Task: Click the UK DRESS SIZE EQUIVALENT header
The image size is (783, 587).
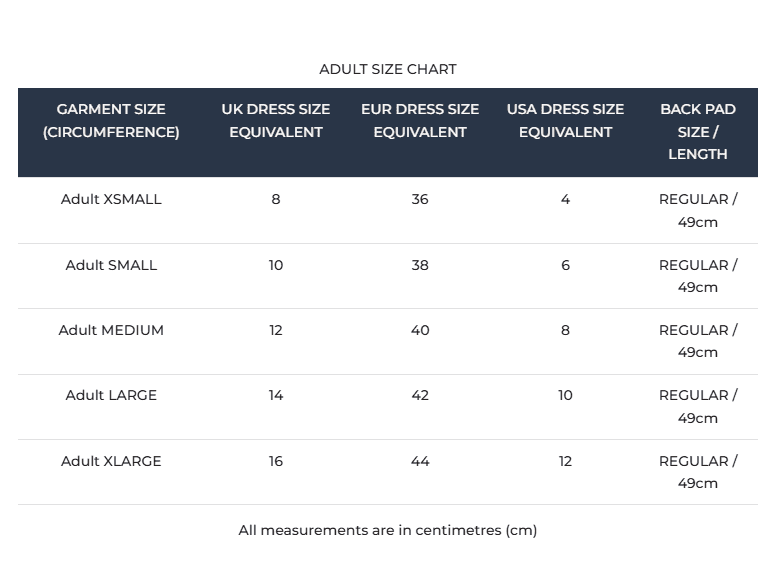Action: [x=276, y=121]
